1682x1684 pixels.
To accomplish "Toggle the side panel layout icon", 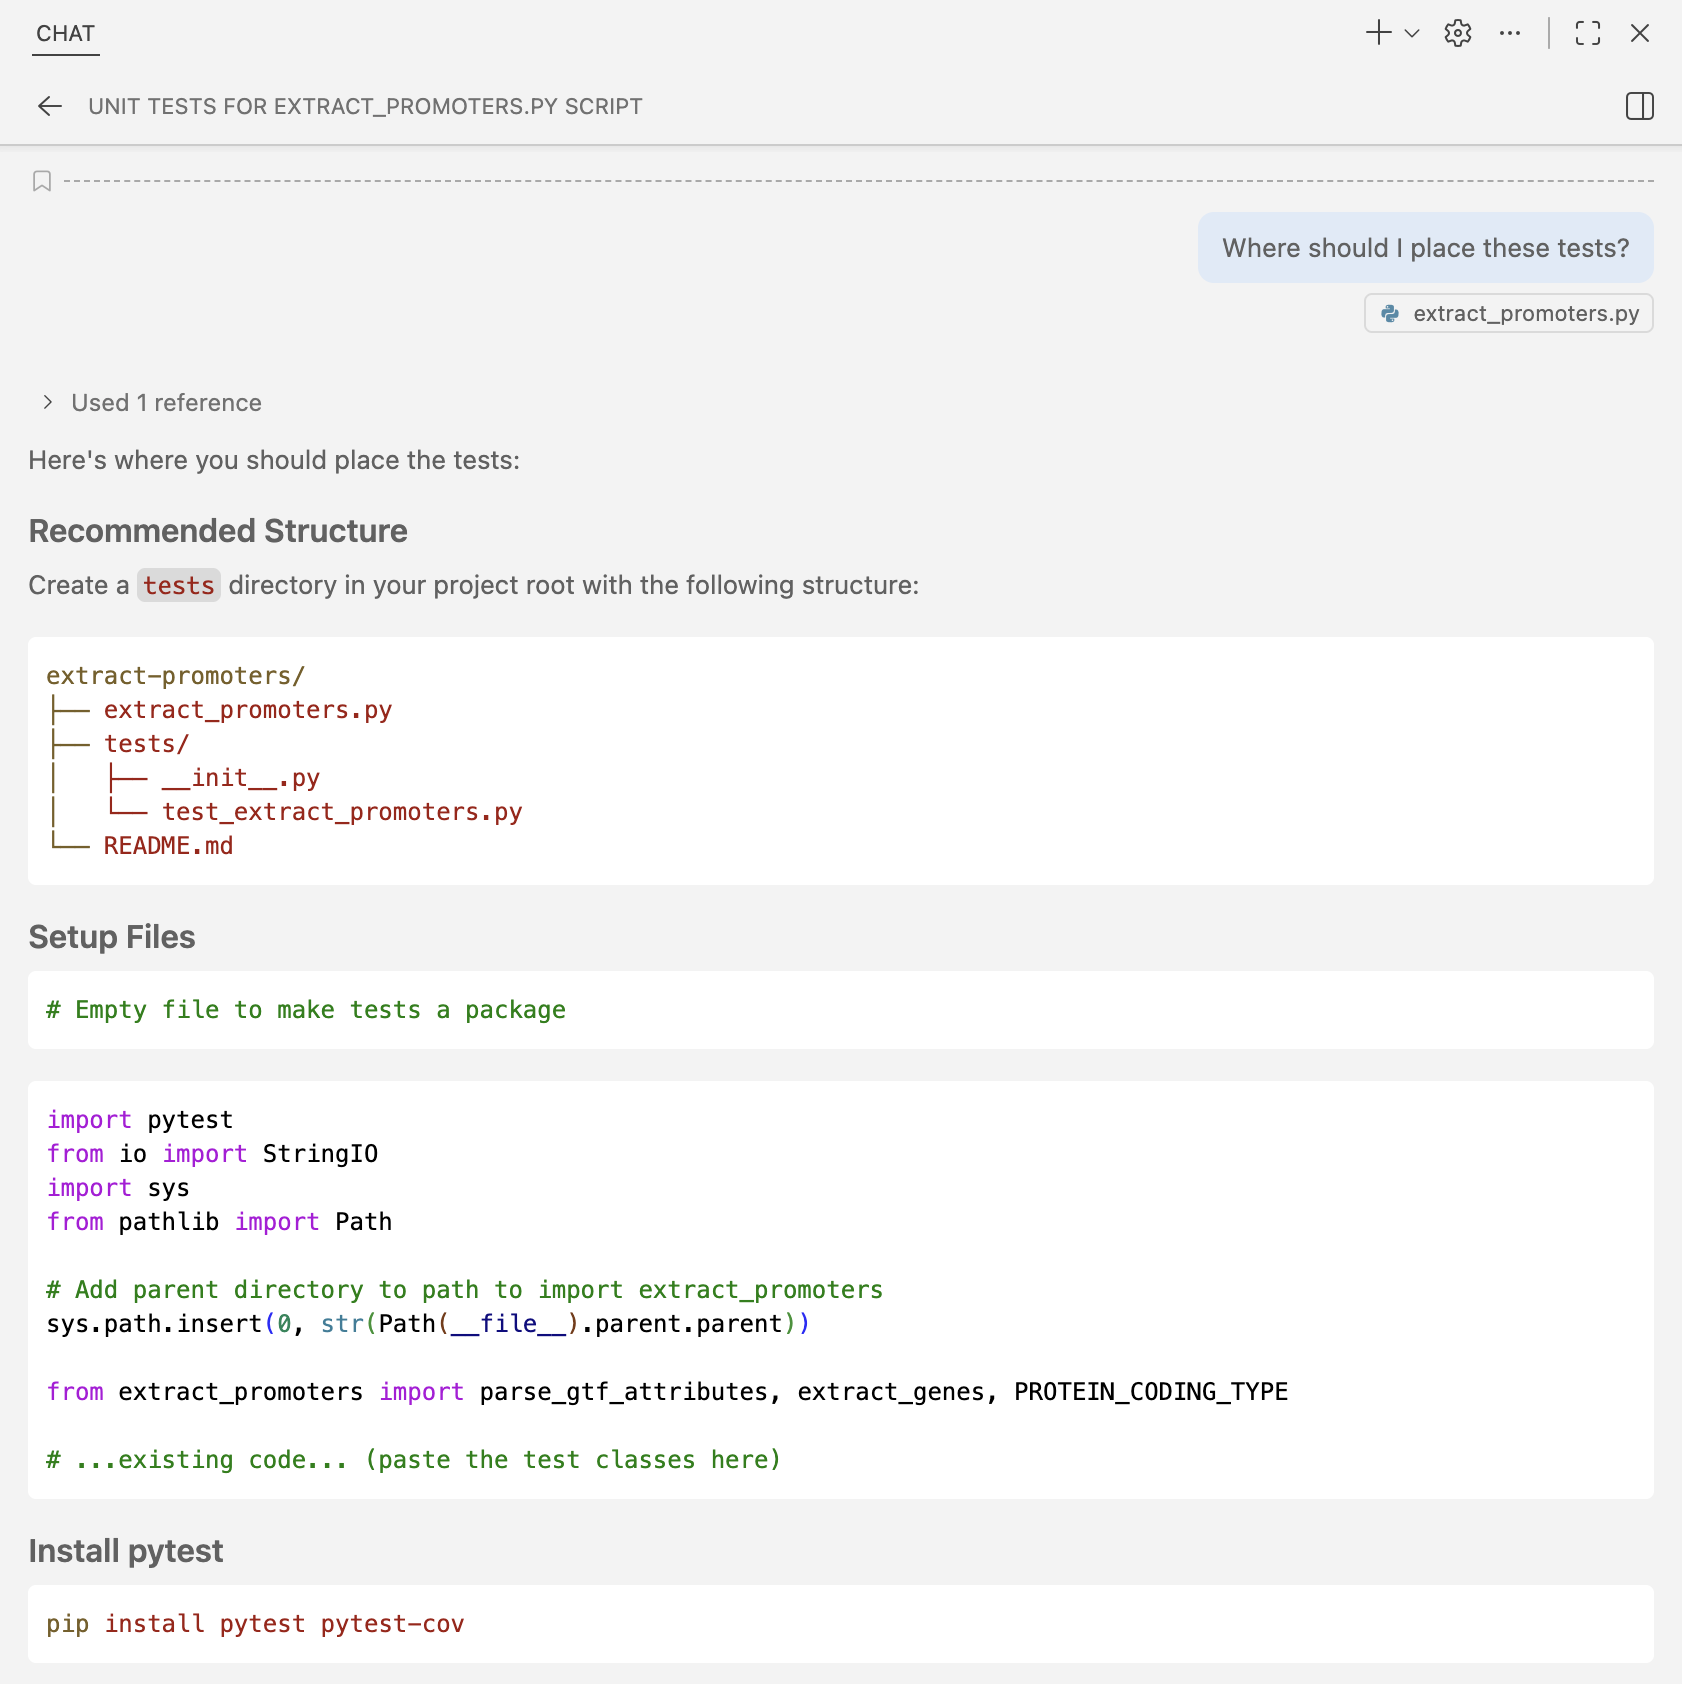I will pos(1640,106).
